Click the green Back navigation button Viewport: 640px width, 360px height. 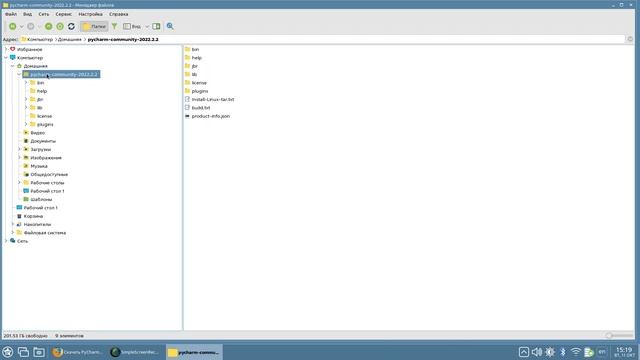pos(13,26)
